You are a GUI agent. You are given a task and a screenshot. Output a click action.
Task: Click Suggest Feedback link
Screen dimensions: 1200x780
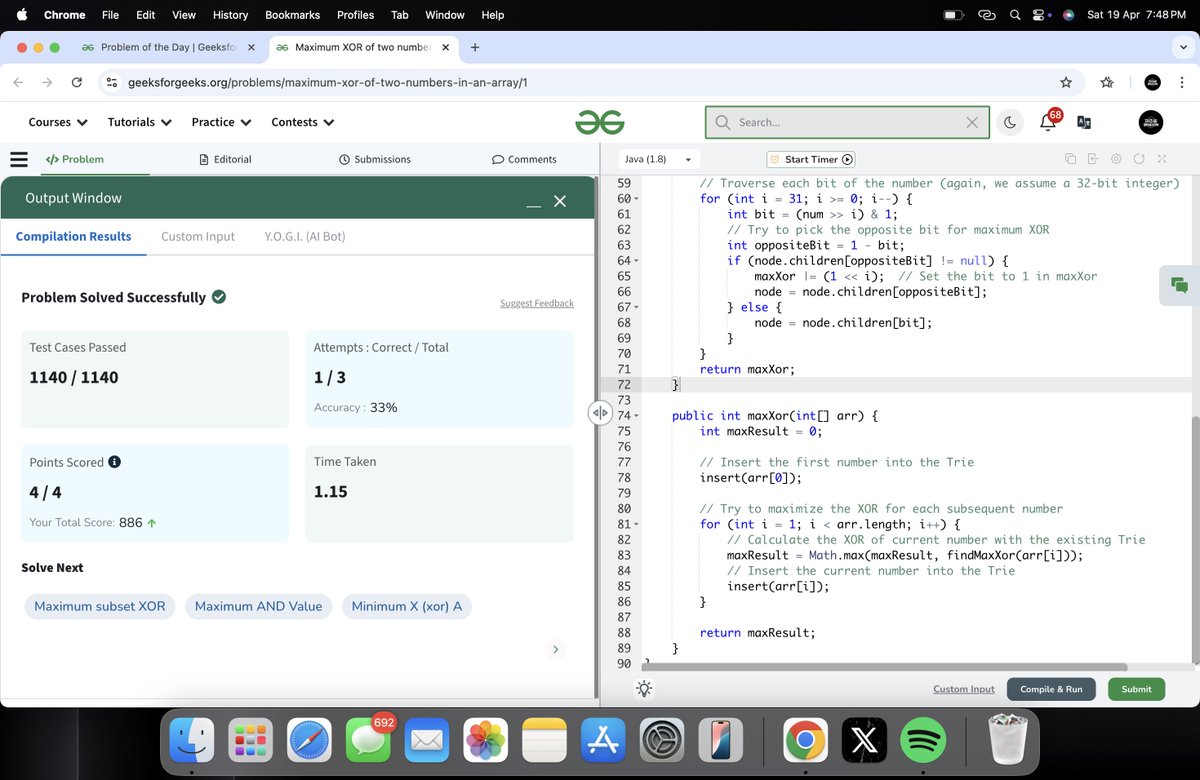[x=537, y=303]
